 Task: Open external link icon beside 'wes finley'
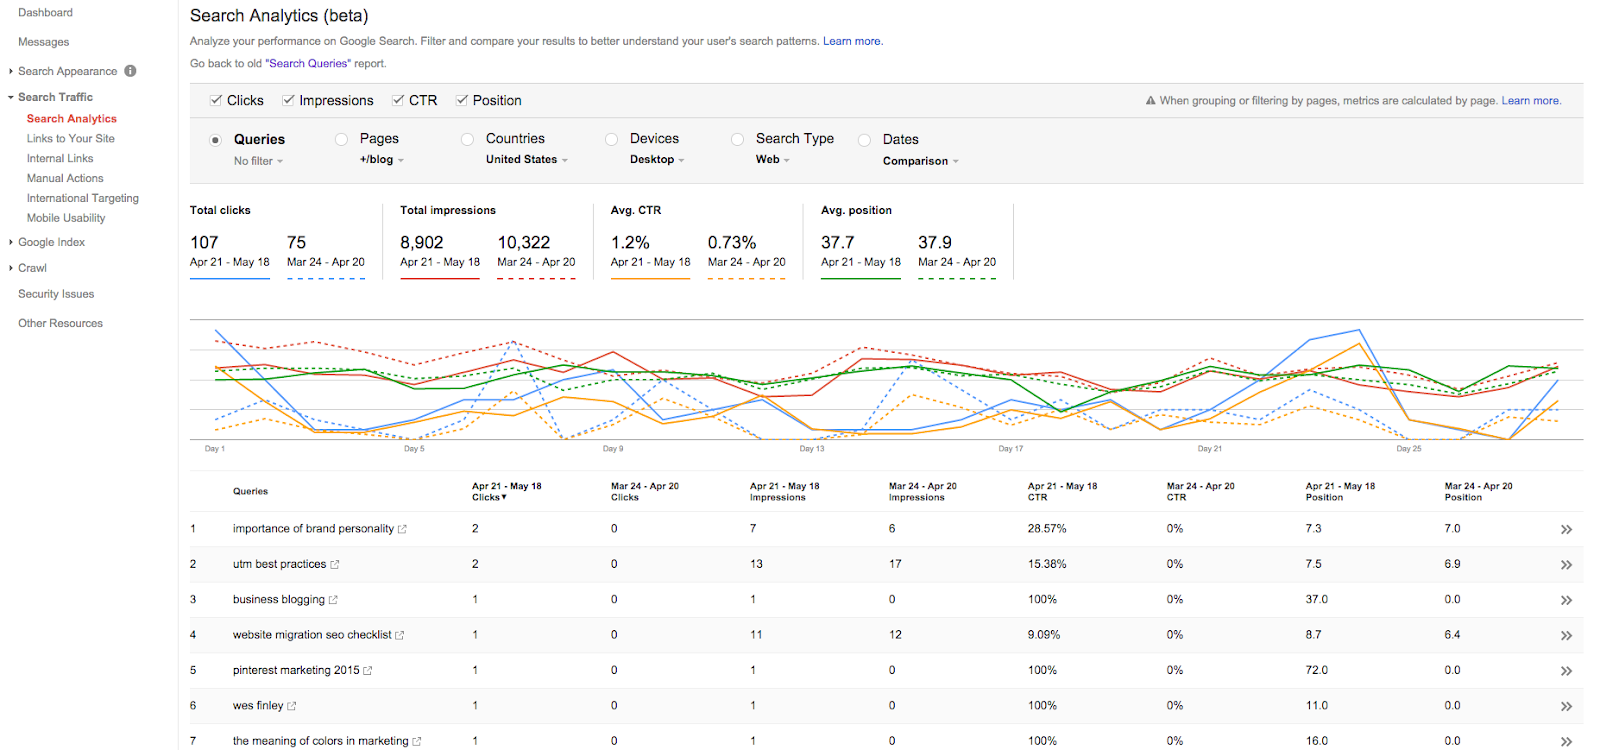tap(292, 706)
